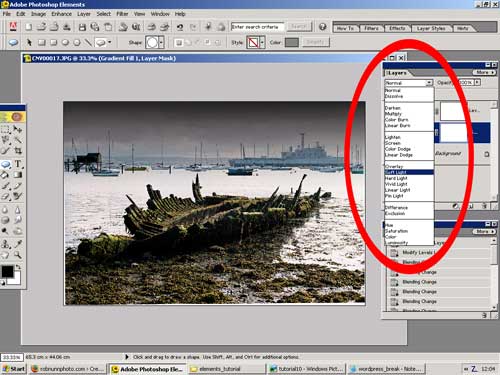Select the Zoom magnifier tool
Image resolution: width=500 pixels, height=375 pixels.
click(18, 255)
